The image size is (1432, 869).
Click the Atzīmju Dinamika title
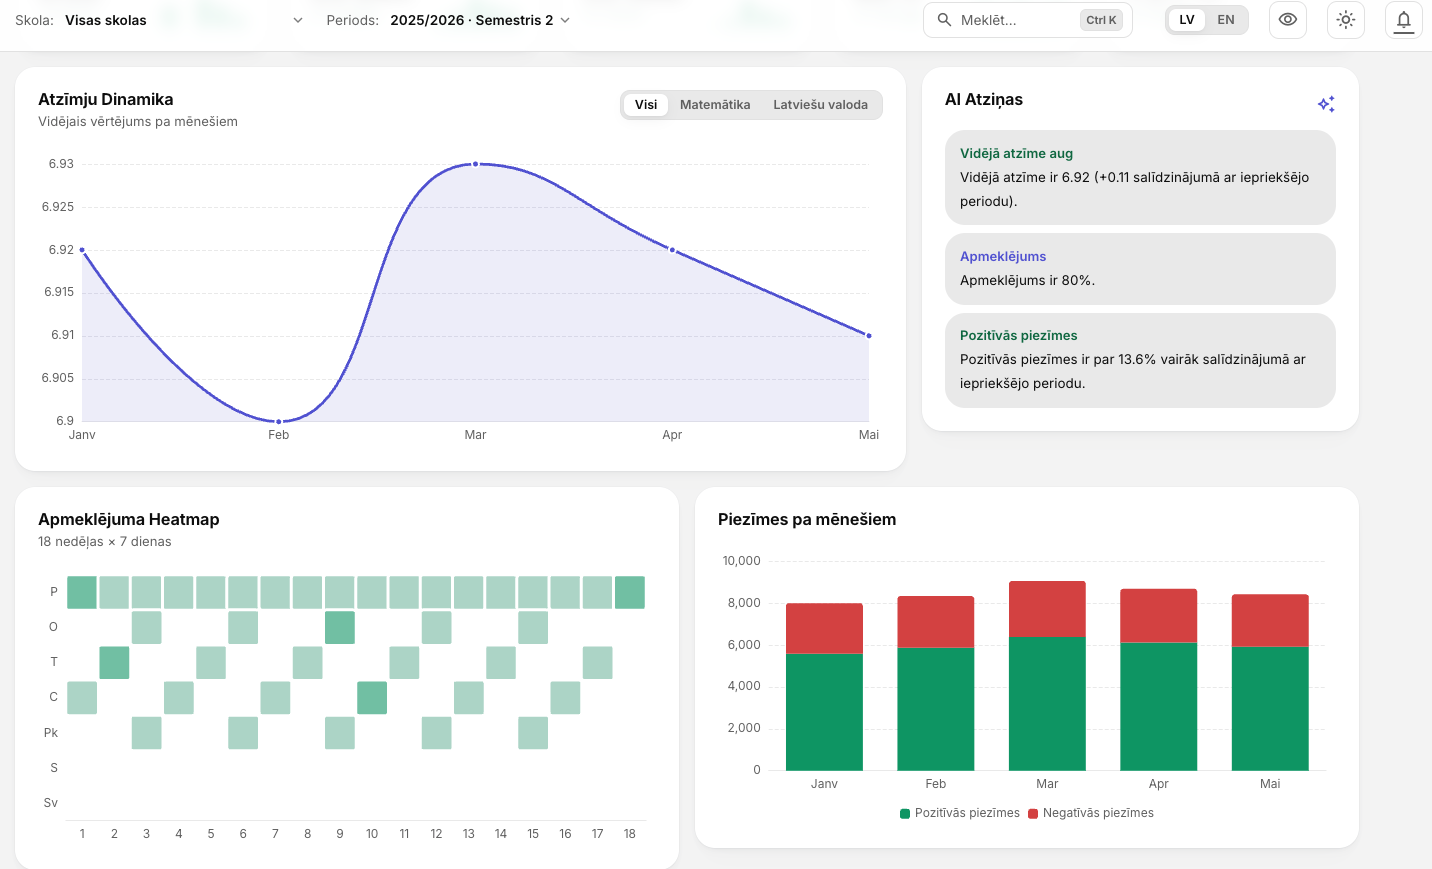point(106,99)
